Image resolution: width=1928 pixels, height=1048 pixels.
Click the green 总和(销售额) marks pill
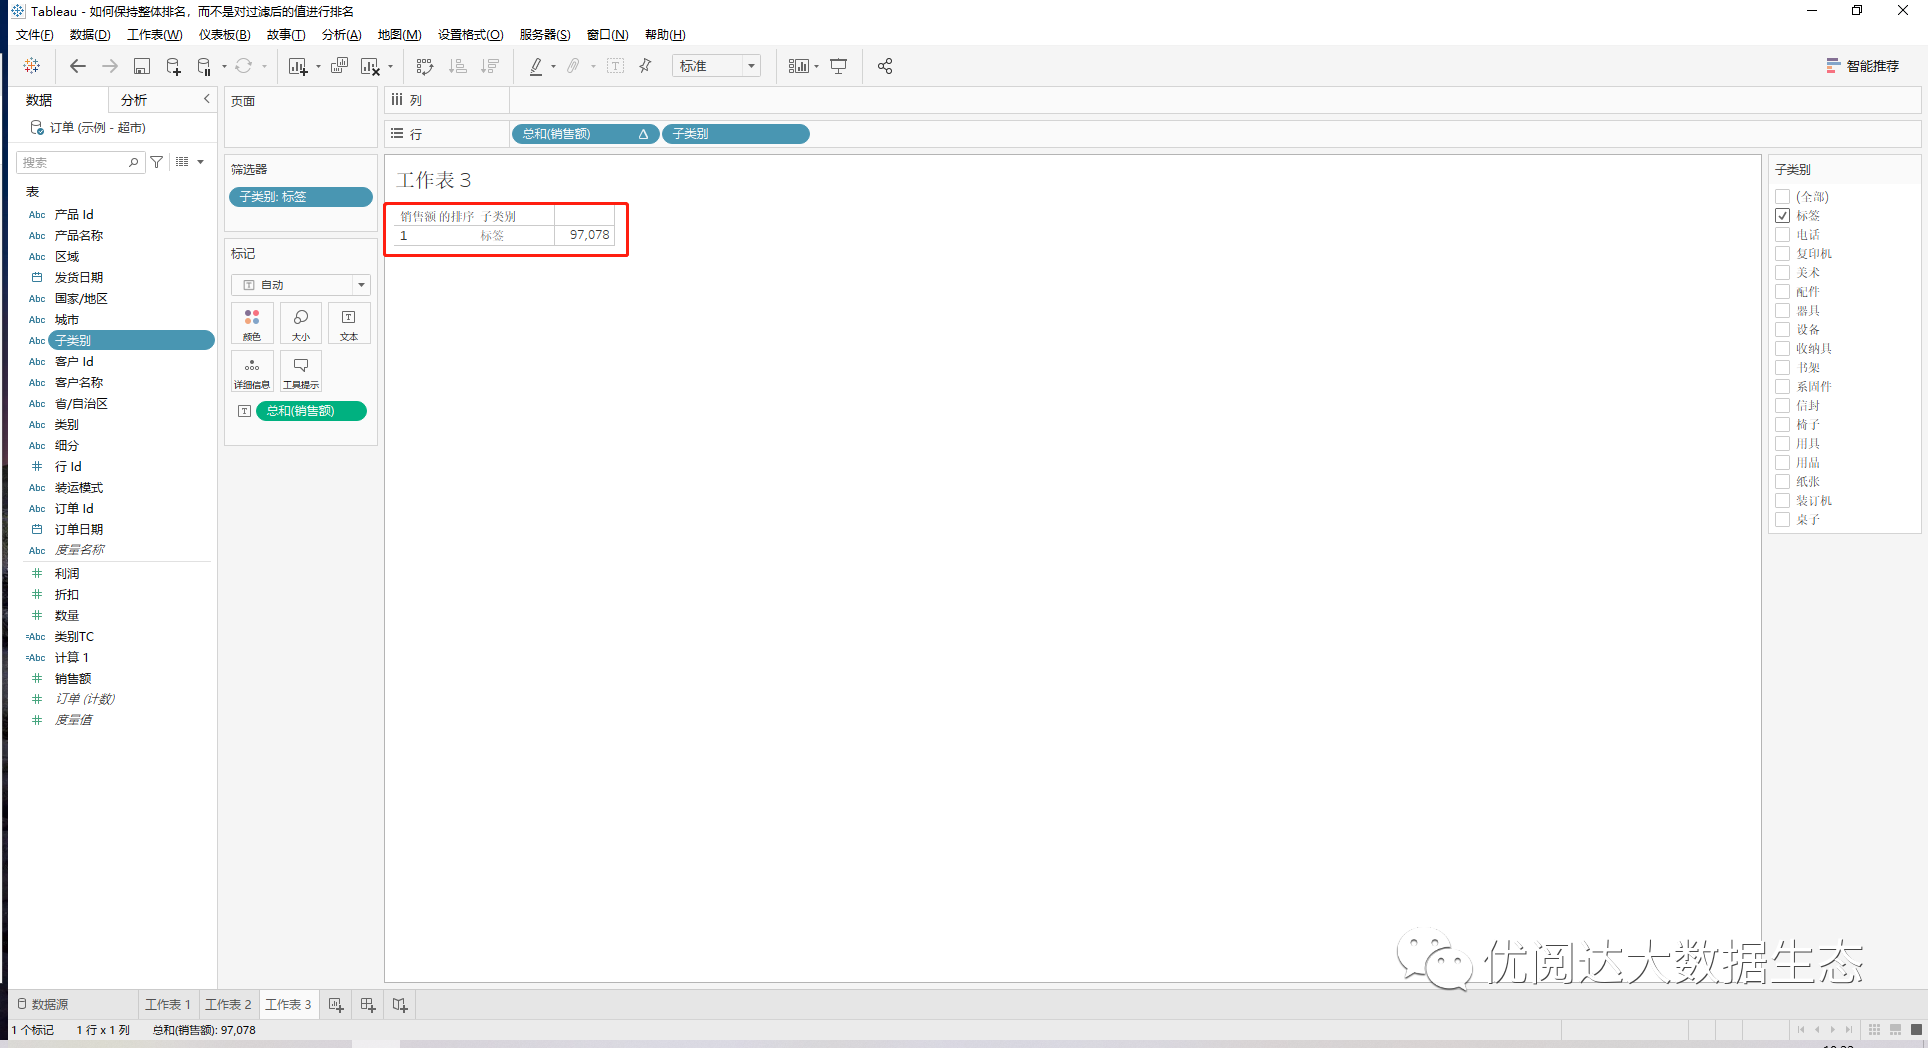coord(311,411)
